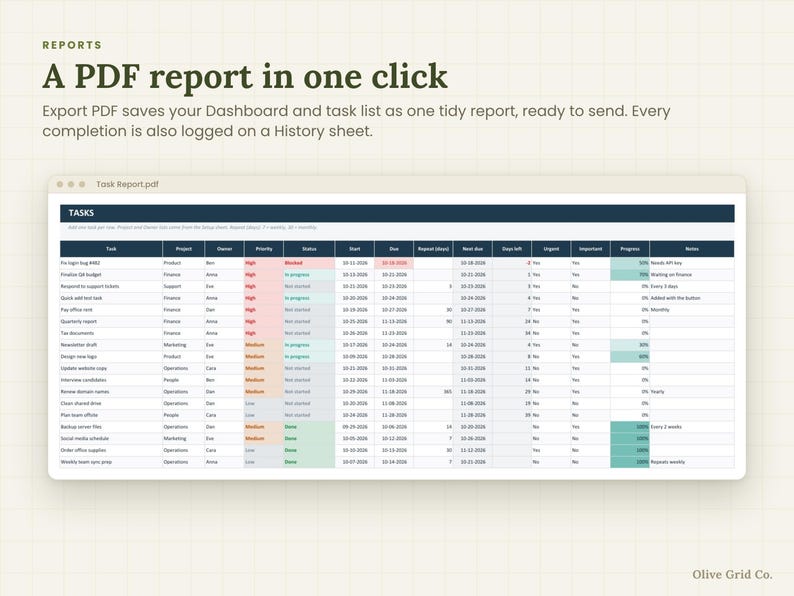Select the Due column header
Image resolution: width=794 pixels, height=596 pixels.
tap(394, 249)
